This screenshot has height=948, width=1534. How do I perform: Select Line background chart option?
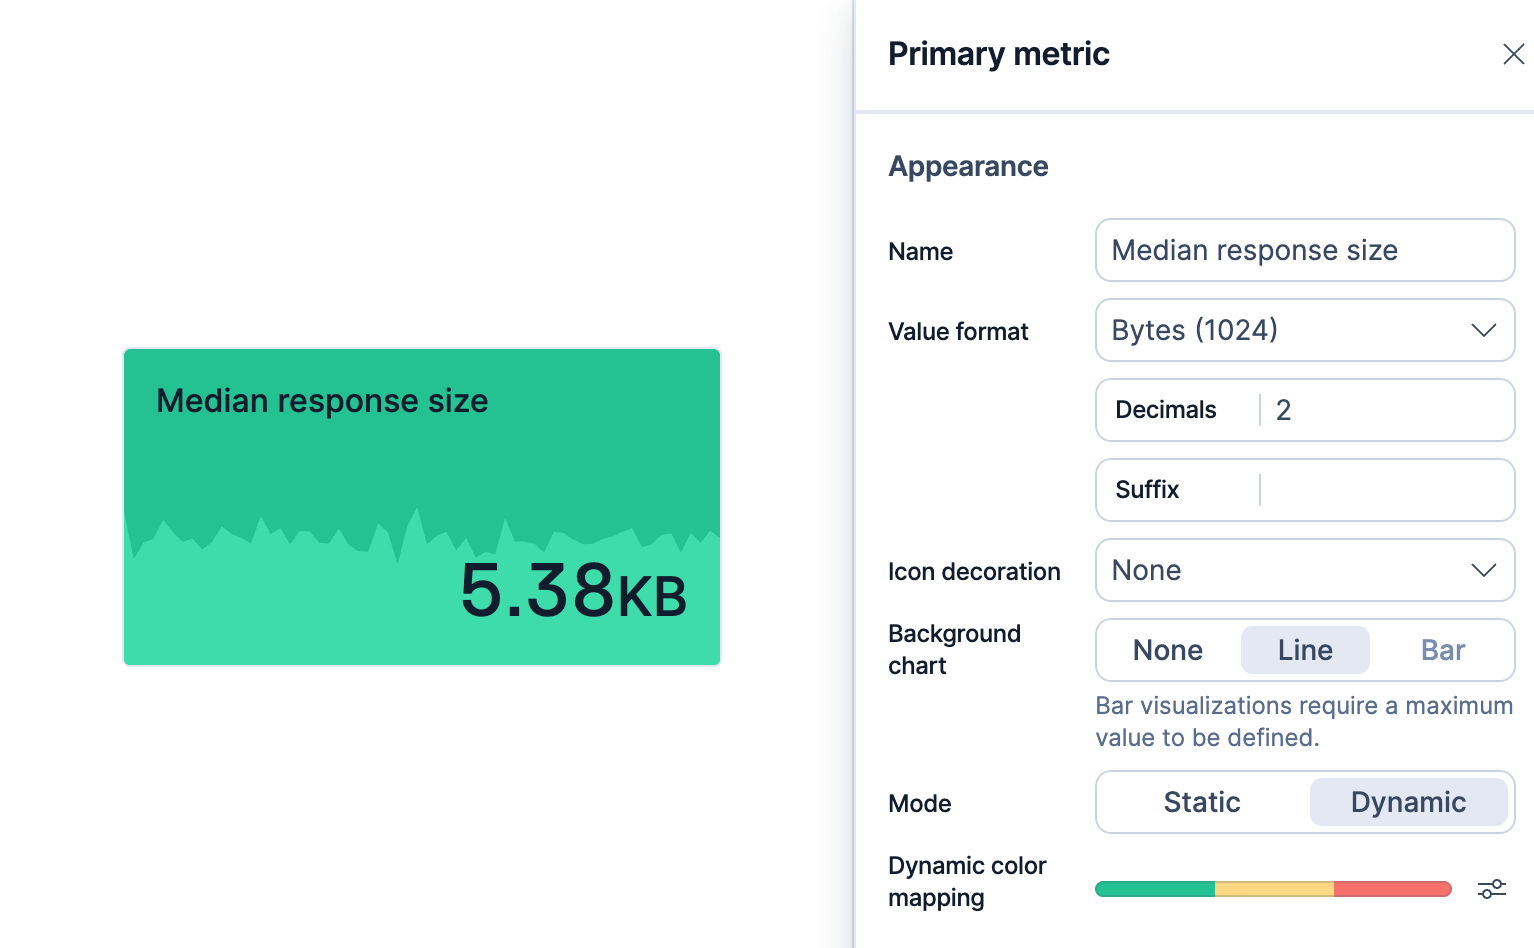tap(1305, 650)
